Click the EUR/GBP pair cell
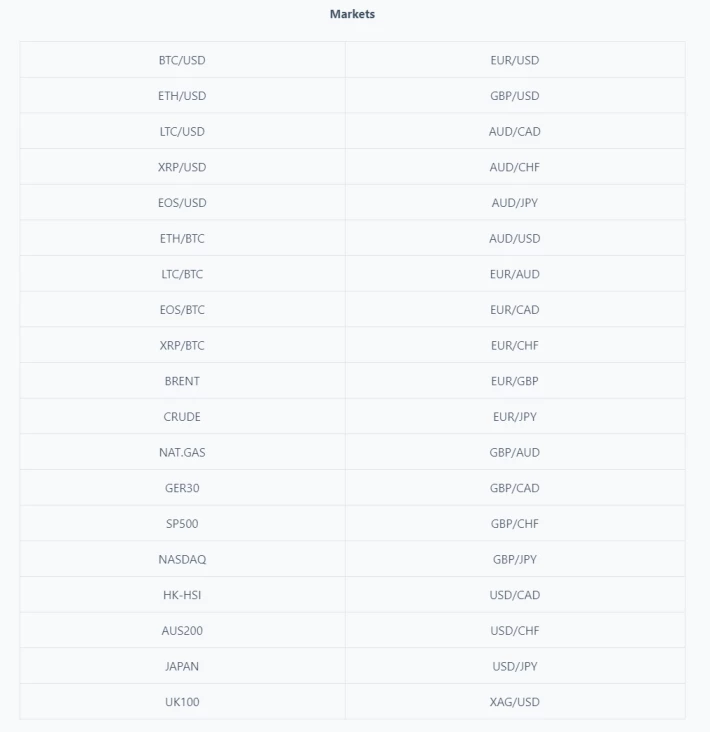 [515, 381]
